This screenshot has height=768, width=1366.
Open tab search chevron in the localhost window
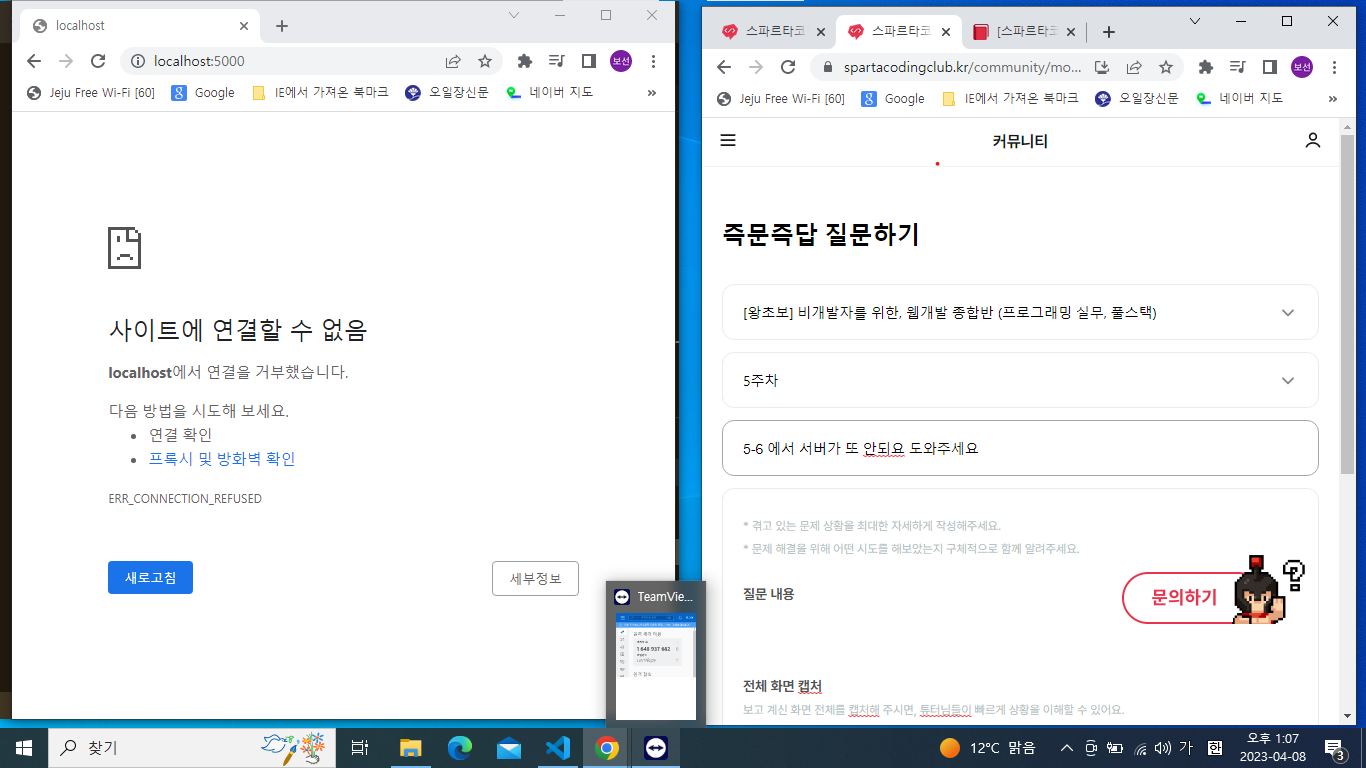[514, 15]
